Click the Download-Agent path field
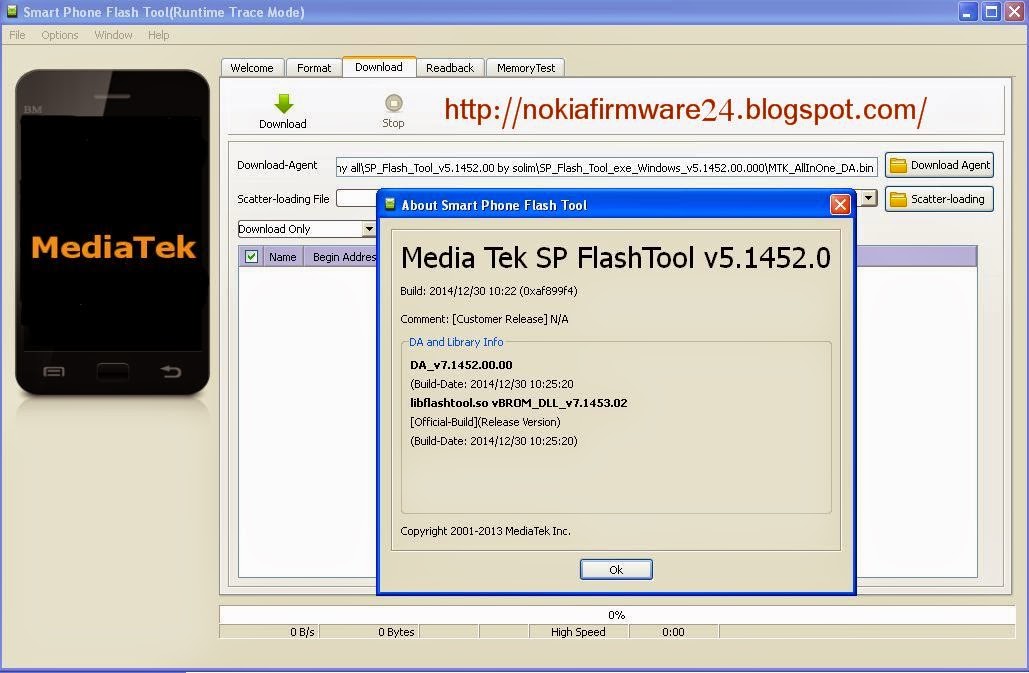The image size is (1029, 673). point(606,167)
